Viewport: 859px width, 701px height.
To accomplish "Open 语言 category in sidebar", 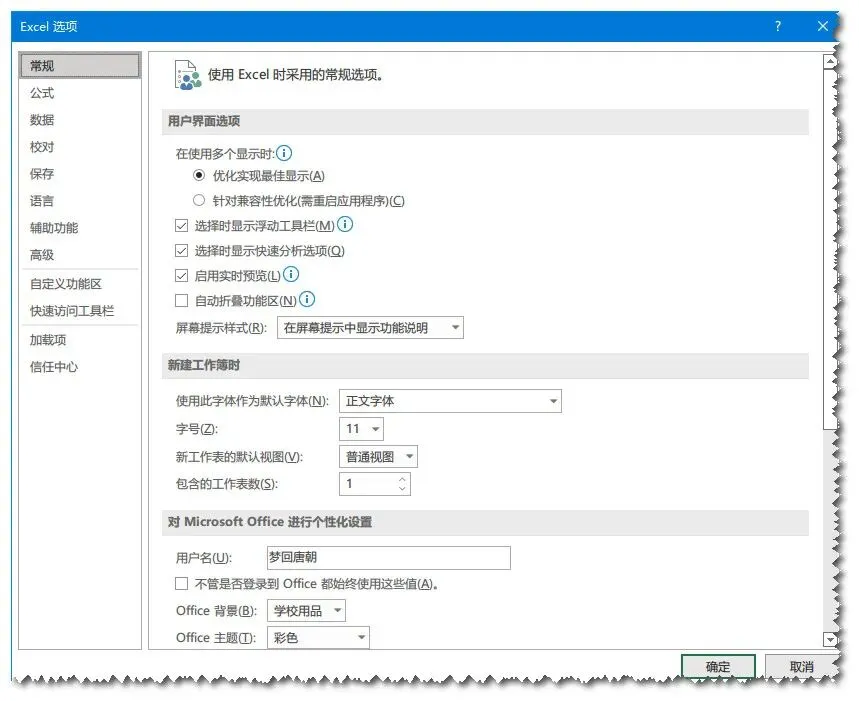I will (x=80, y=201).
